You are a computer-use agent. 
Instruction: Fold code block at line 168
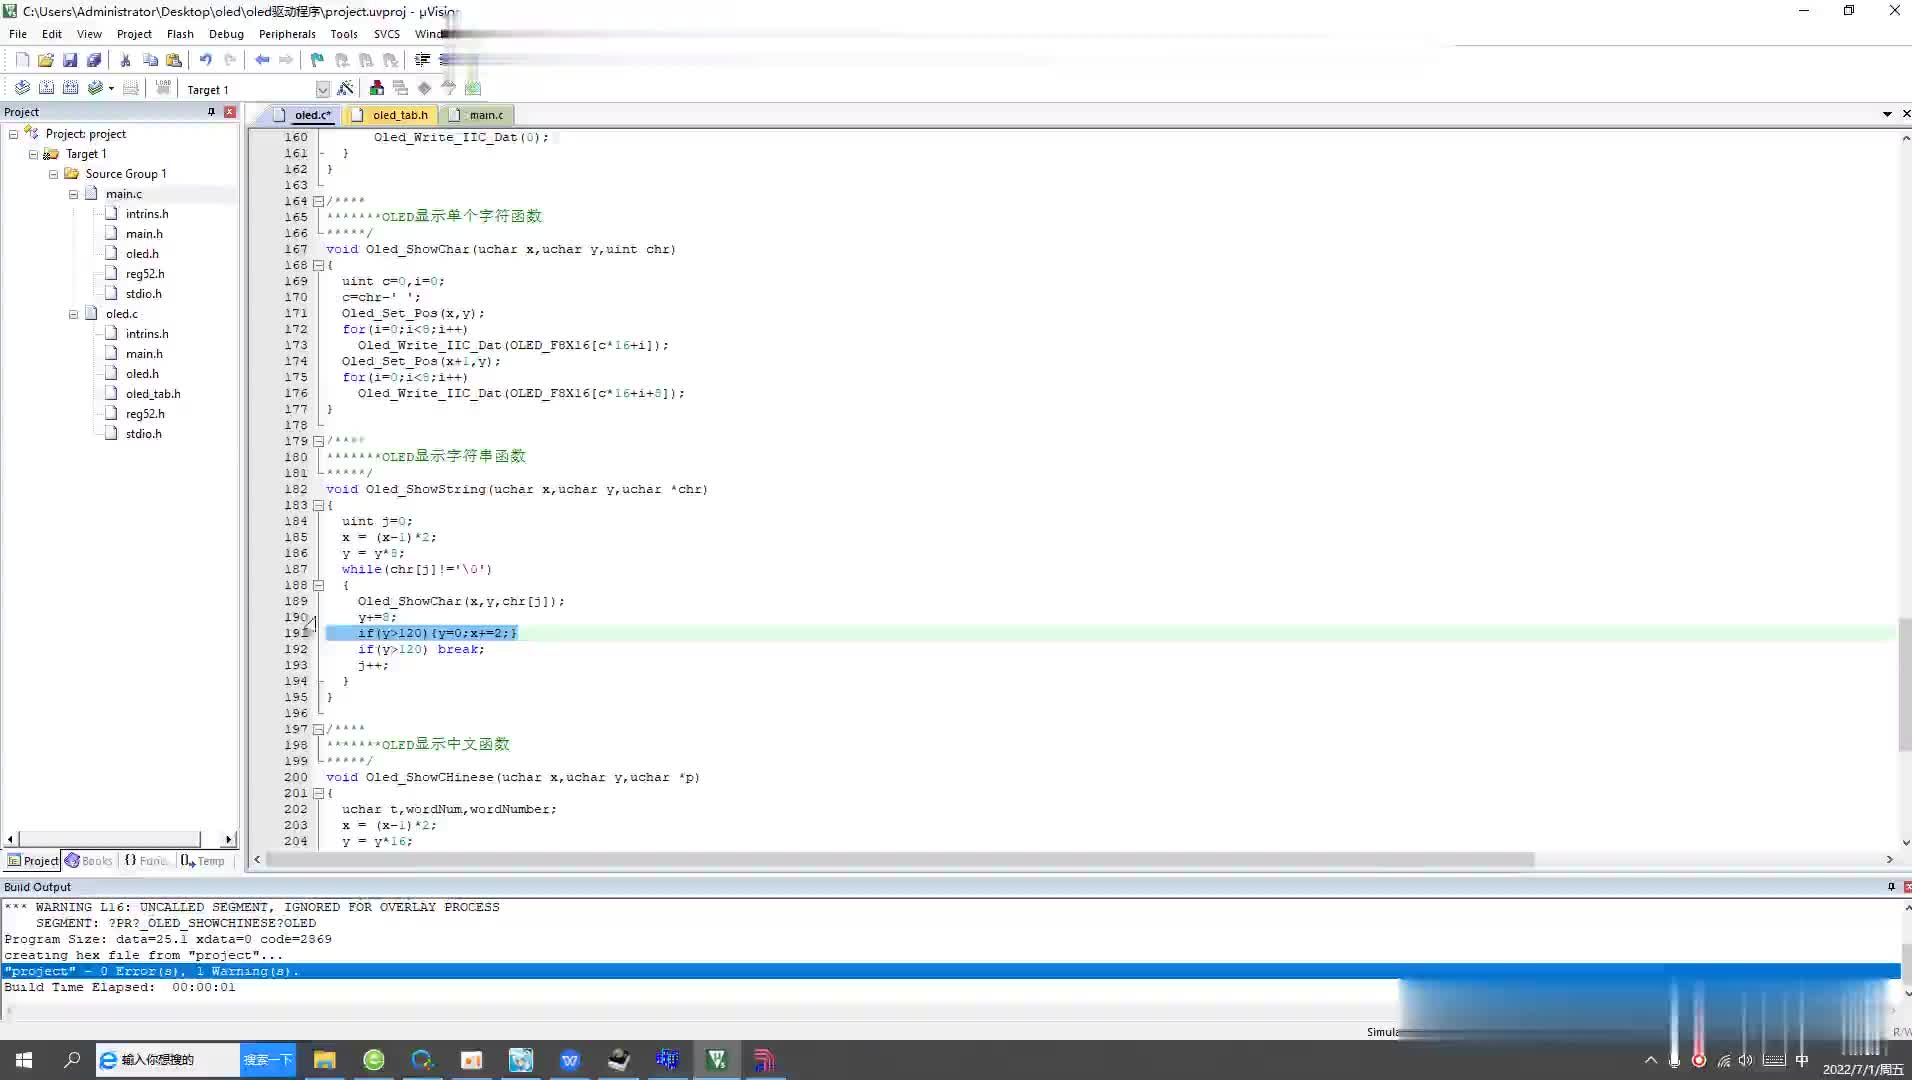point(318,265)
